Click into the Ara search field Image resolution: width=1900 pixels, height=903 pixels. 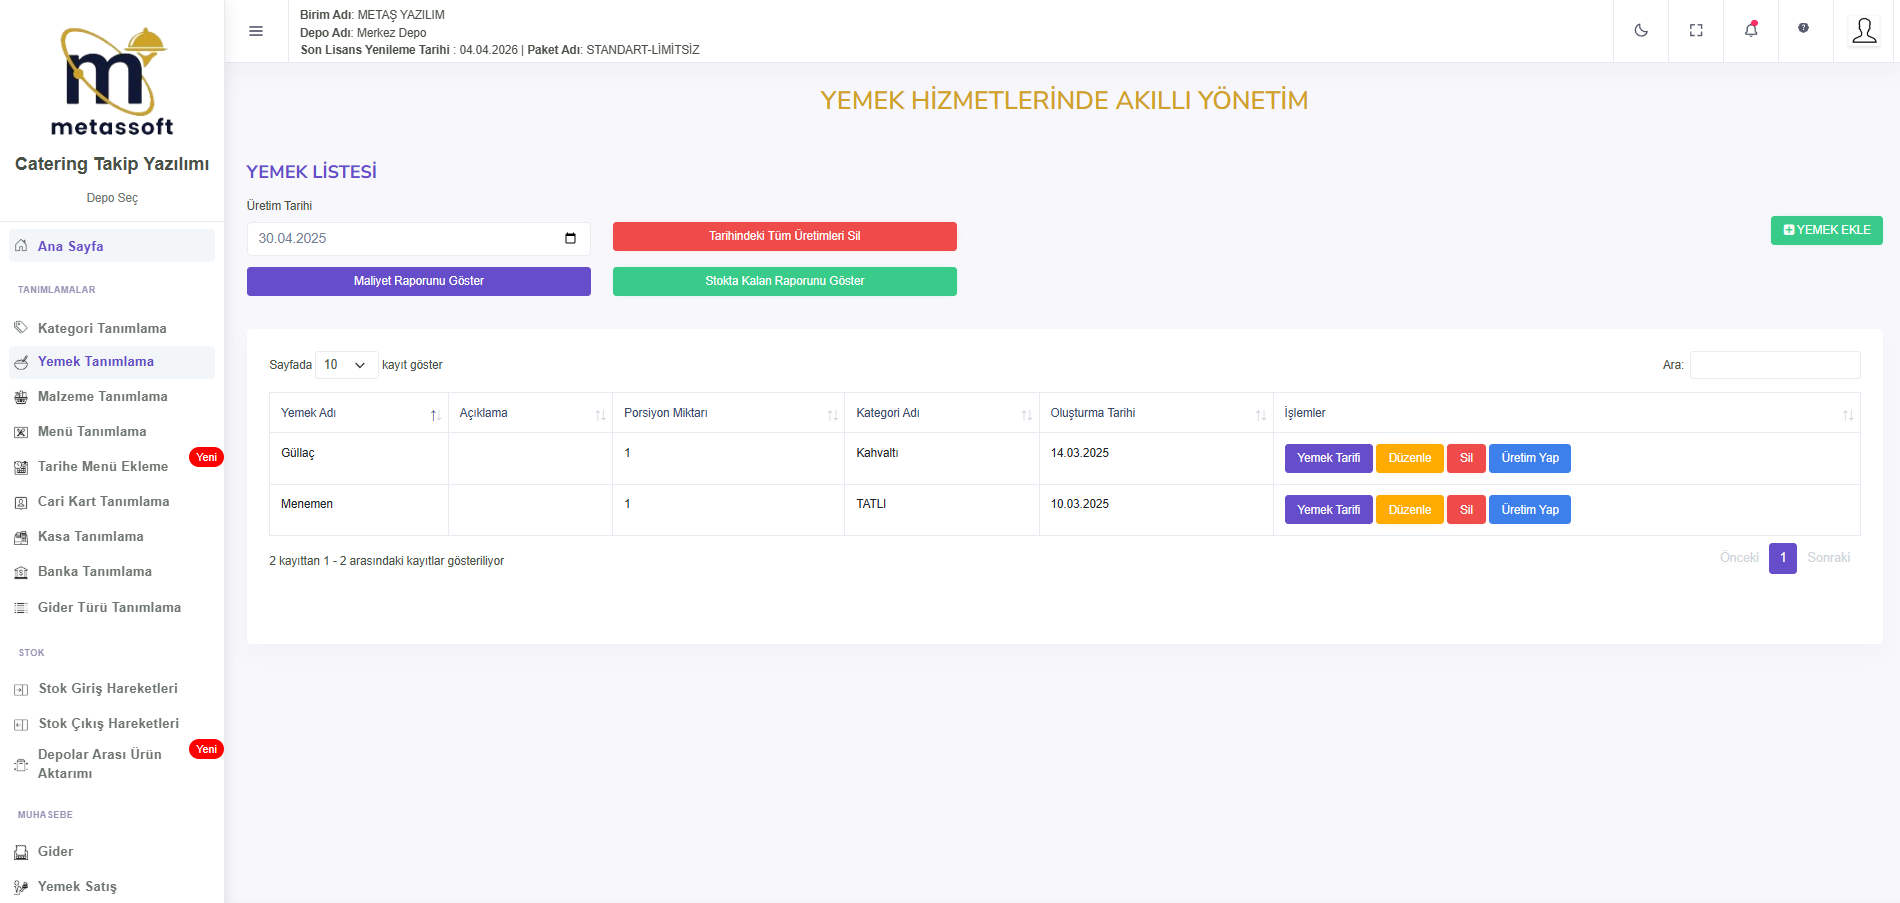click(1774, 365)
